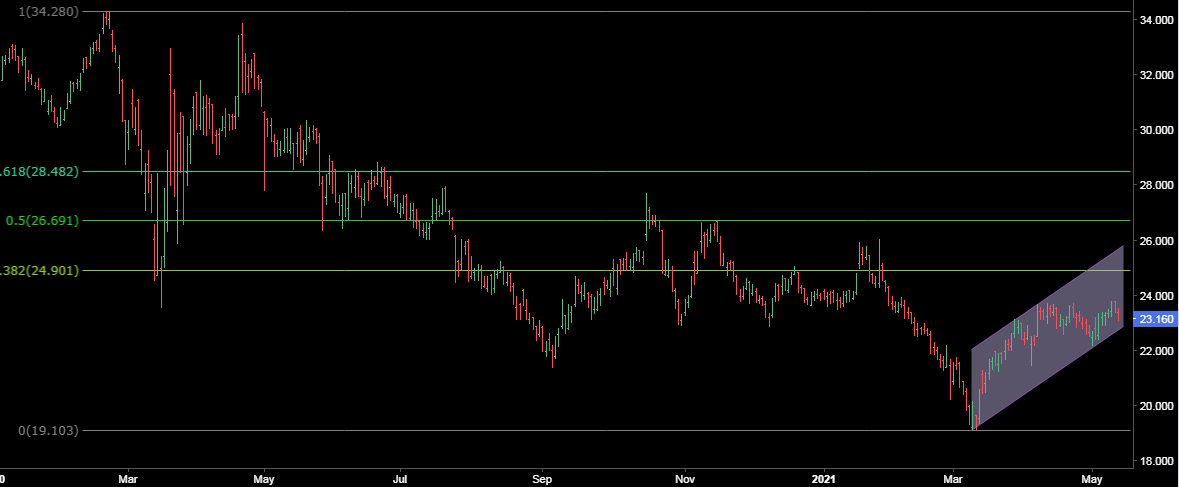Screen dimensions: 1179x487
Task: Click the 34.000 price axis label
Action: [1156, 20]
